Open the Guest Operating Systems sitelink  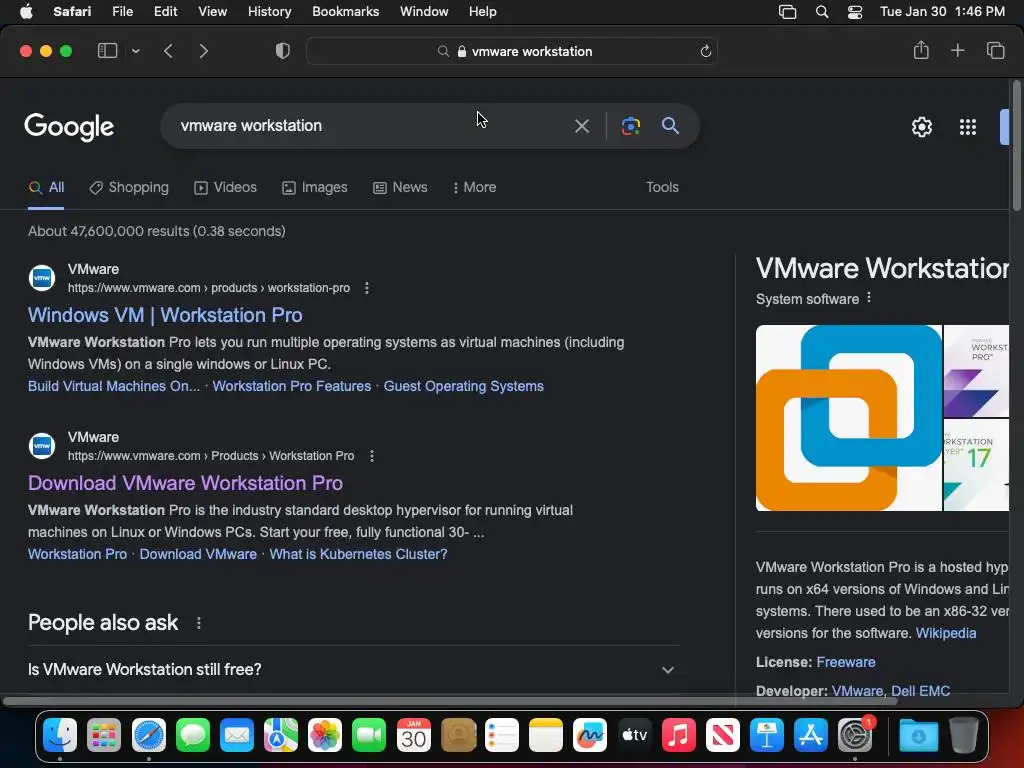464,386
